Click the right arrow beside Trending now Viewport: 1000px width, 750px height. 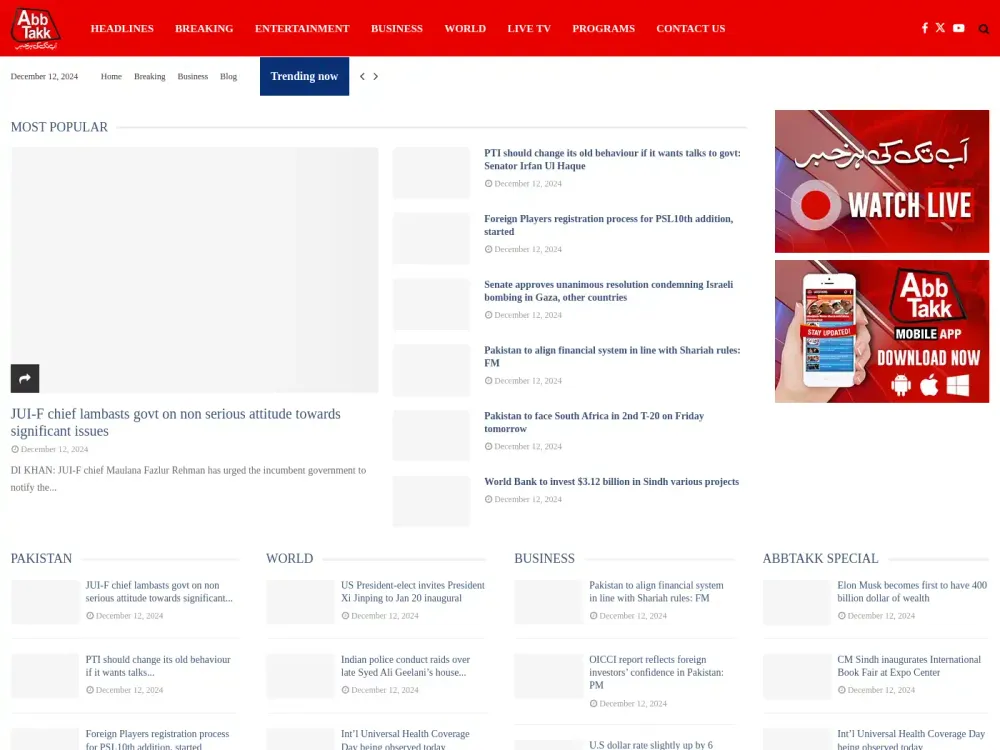pyautogui.click(x=376, y=76)
